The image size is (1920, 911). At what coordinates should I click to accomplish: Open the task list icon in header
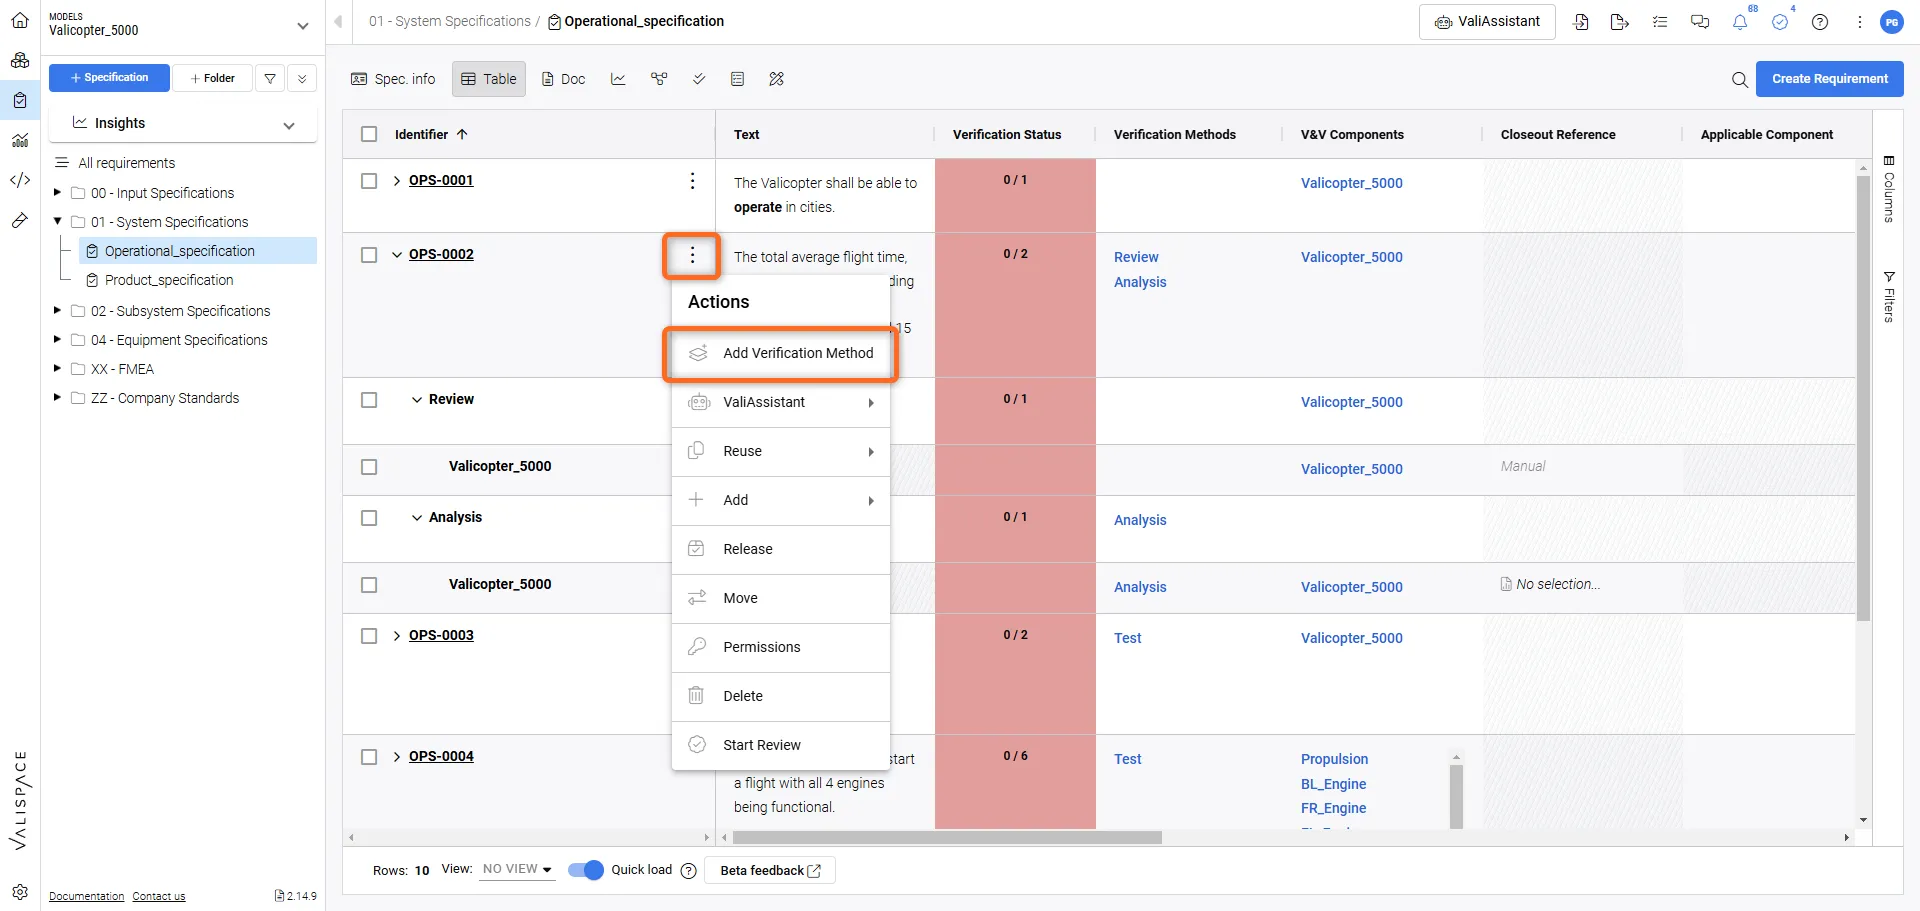1660,22
